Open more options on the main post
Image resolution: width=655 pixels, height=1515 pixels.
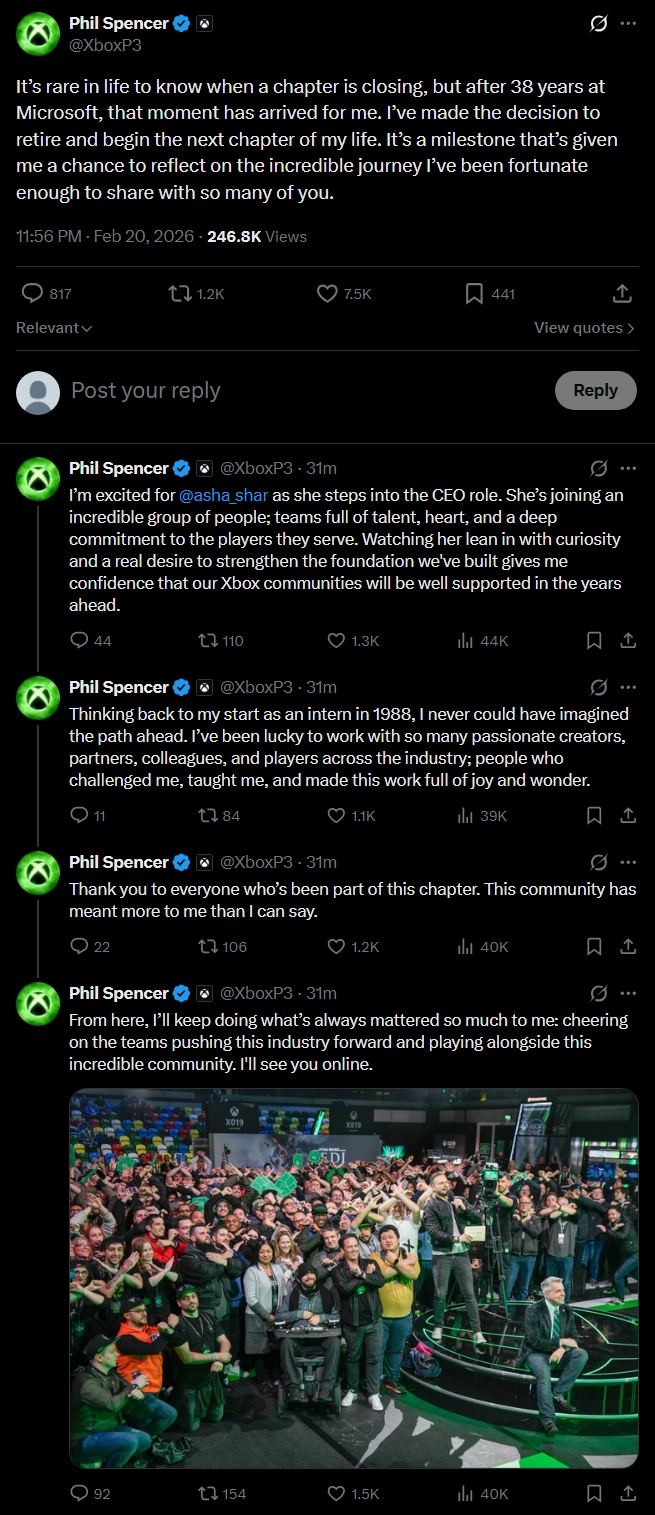628,23
